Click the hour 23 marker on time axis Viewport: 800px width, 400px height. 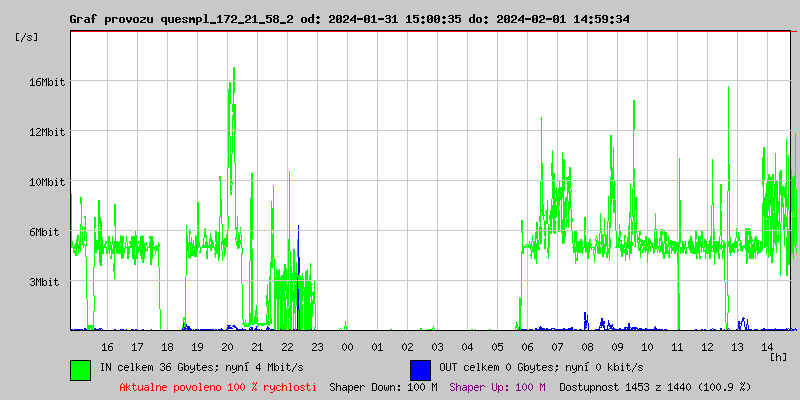pos(317,347)
